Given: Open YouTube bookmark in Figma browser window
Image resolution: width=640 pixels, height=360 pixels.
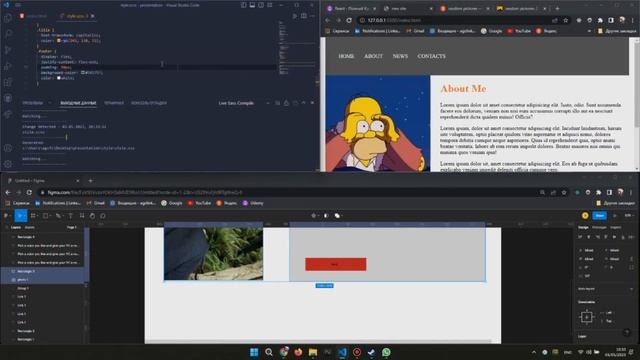Looking at the screenshot, I should click(199, 203).
